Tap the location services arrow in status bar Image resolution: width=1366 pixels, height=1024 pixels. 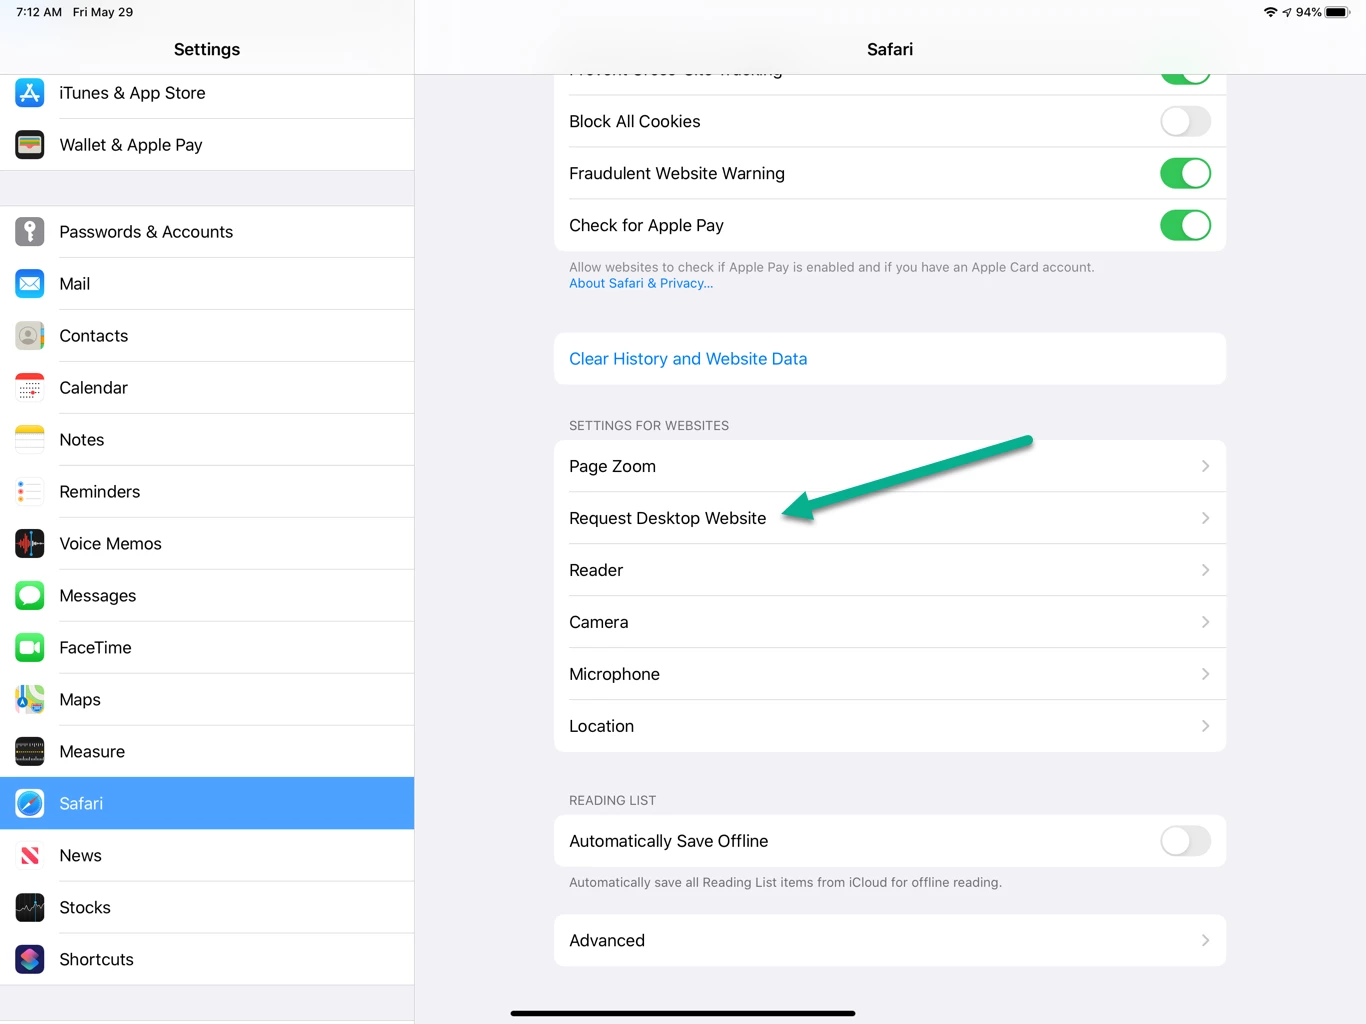(x=1287, y=12)
